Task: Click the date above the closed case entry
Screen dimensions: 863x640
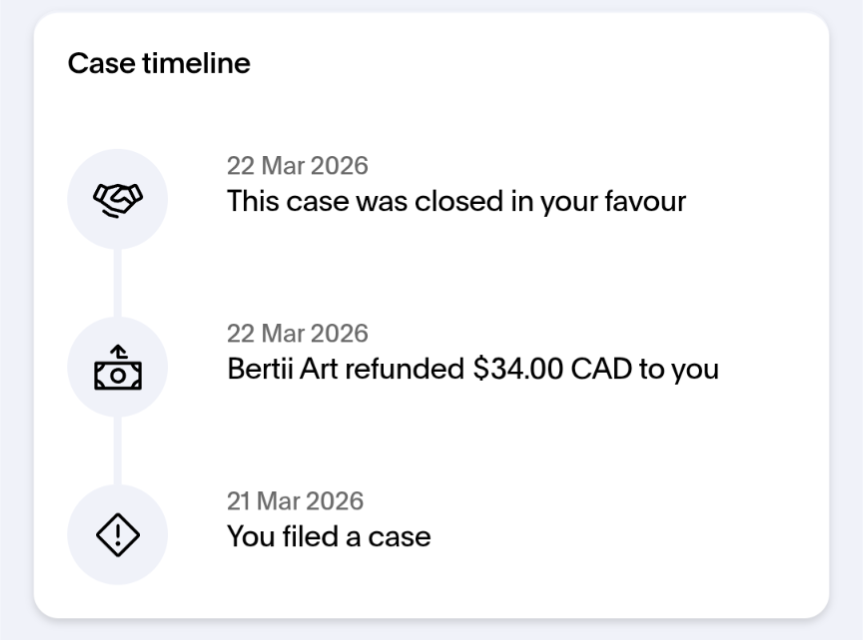Action: point(297,165)
